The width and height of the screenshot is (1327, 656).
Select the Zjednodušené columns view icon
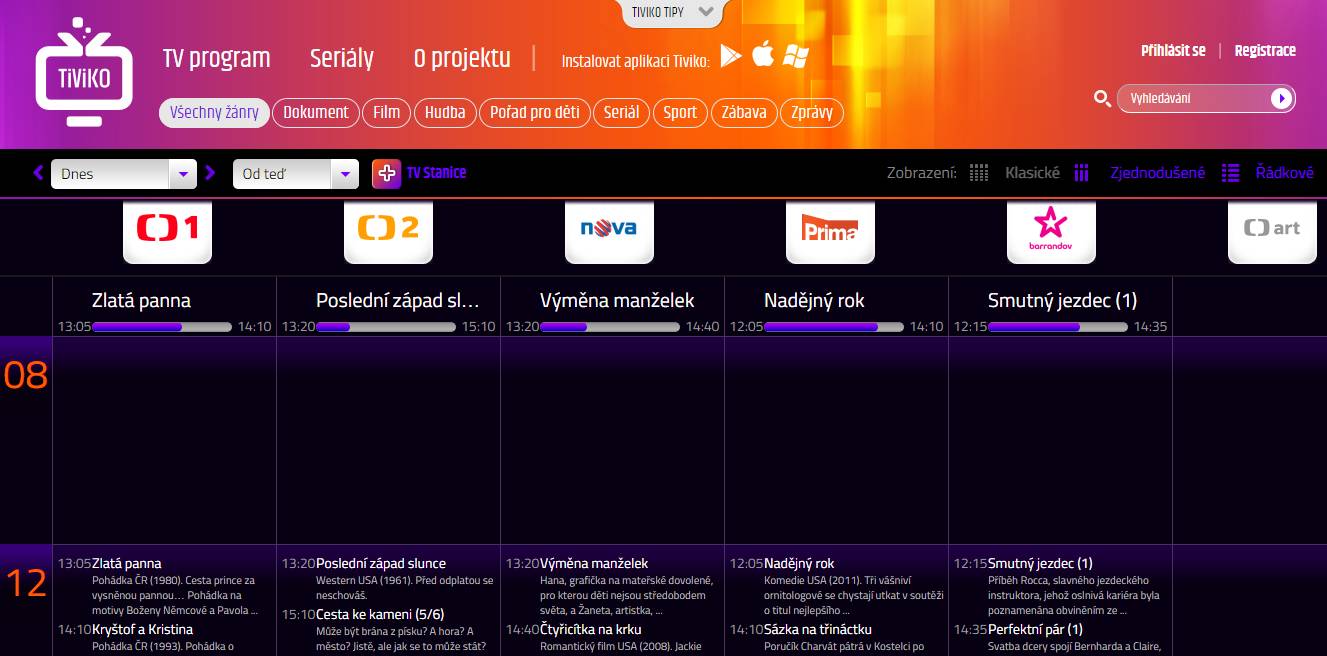[x=1081, y=173]
